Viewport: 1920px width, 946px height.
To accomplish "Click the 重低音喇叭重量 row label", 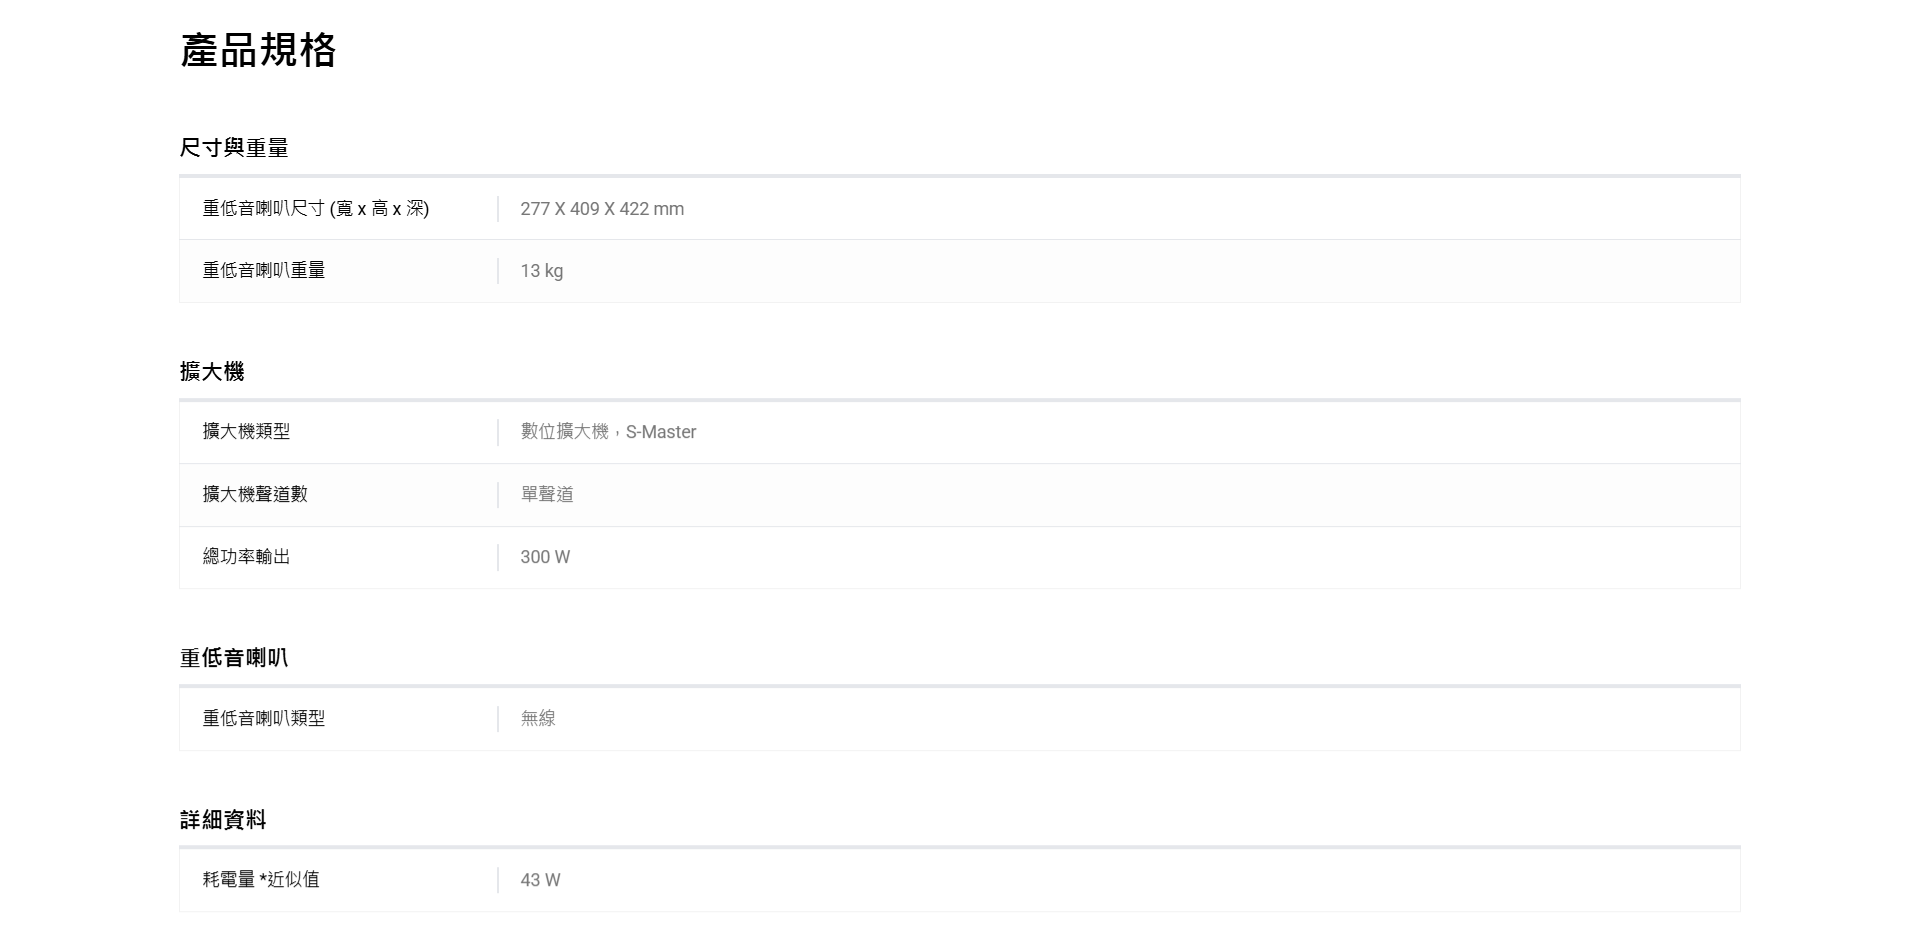I will tap(264, 270).
